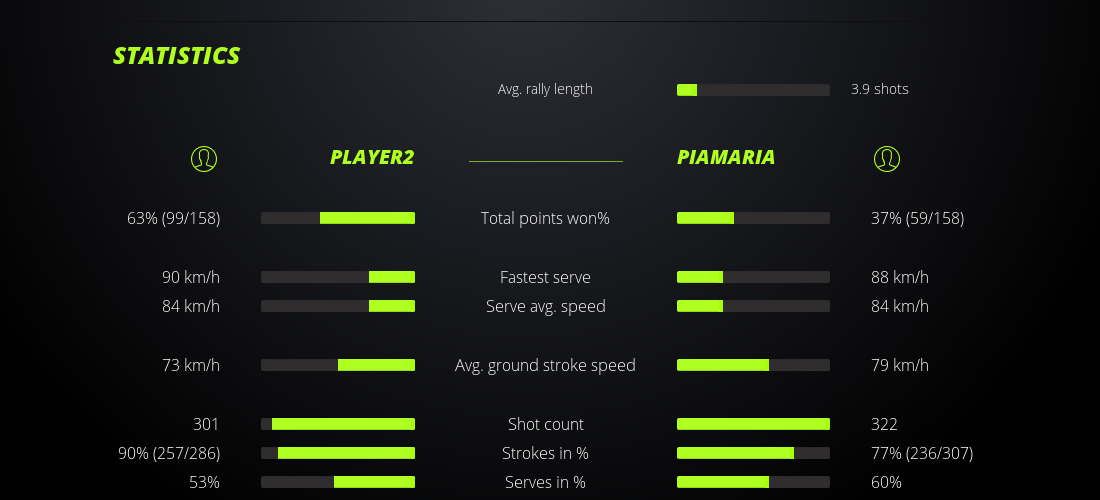The image size is (1100, 500).
Task: Click Piamaria's Shot count bar
Action: pyautogui.click(x=753, y=424)
